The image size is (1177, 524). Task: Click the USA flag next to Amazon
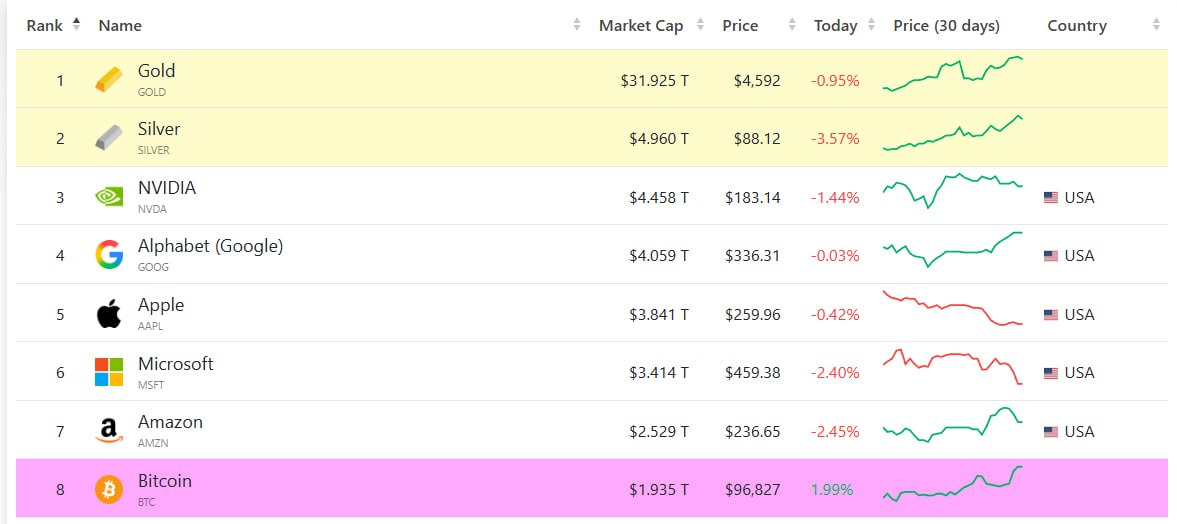(x=1051, y=431)
